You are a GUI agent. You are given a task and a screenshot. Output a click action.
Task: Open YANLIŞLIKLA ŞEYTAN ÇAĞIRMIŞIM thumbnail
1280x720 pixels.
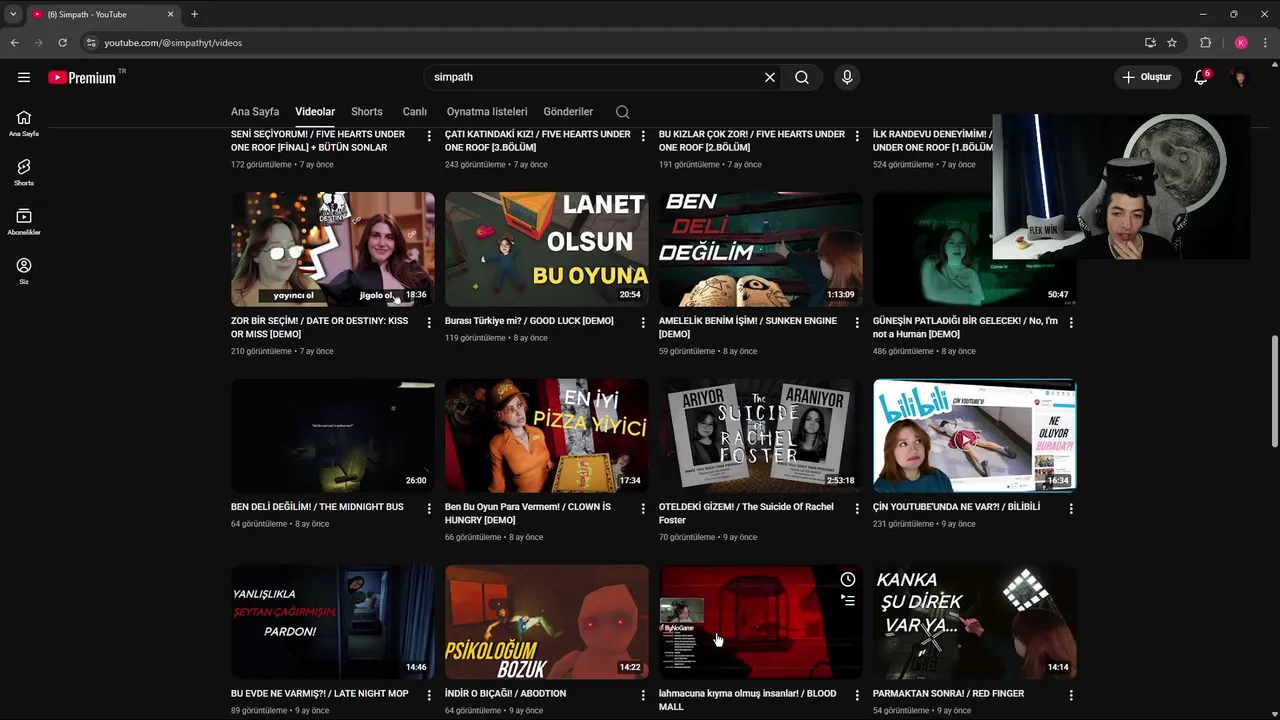point(332,621)
